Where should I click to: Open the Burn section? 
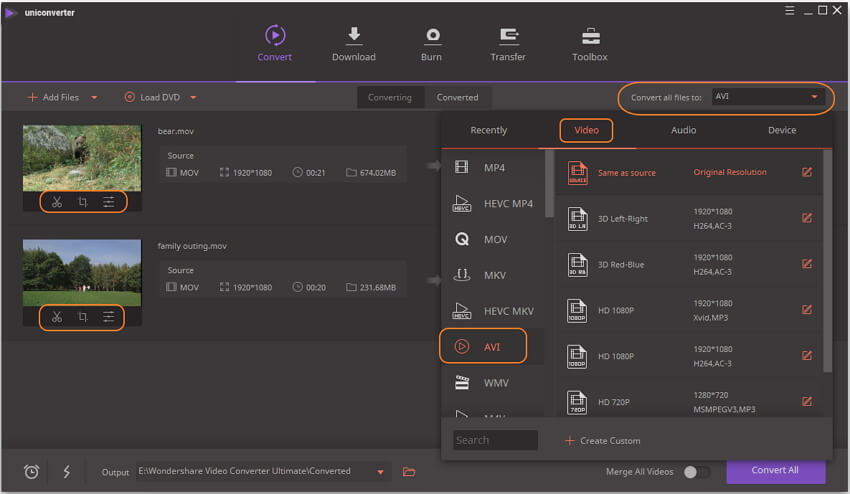(432, 43)
